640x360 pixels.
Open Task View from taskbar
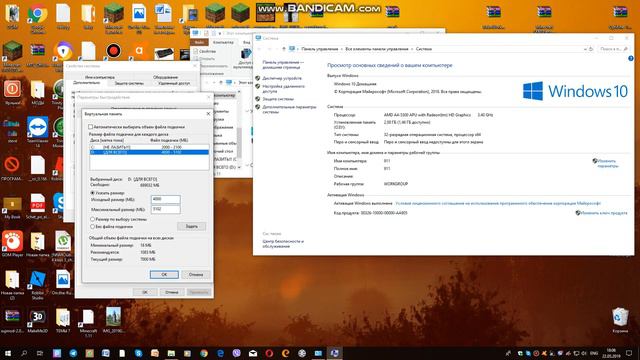point(40,353)
